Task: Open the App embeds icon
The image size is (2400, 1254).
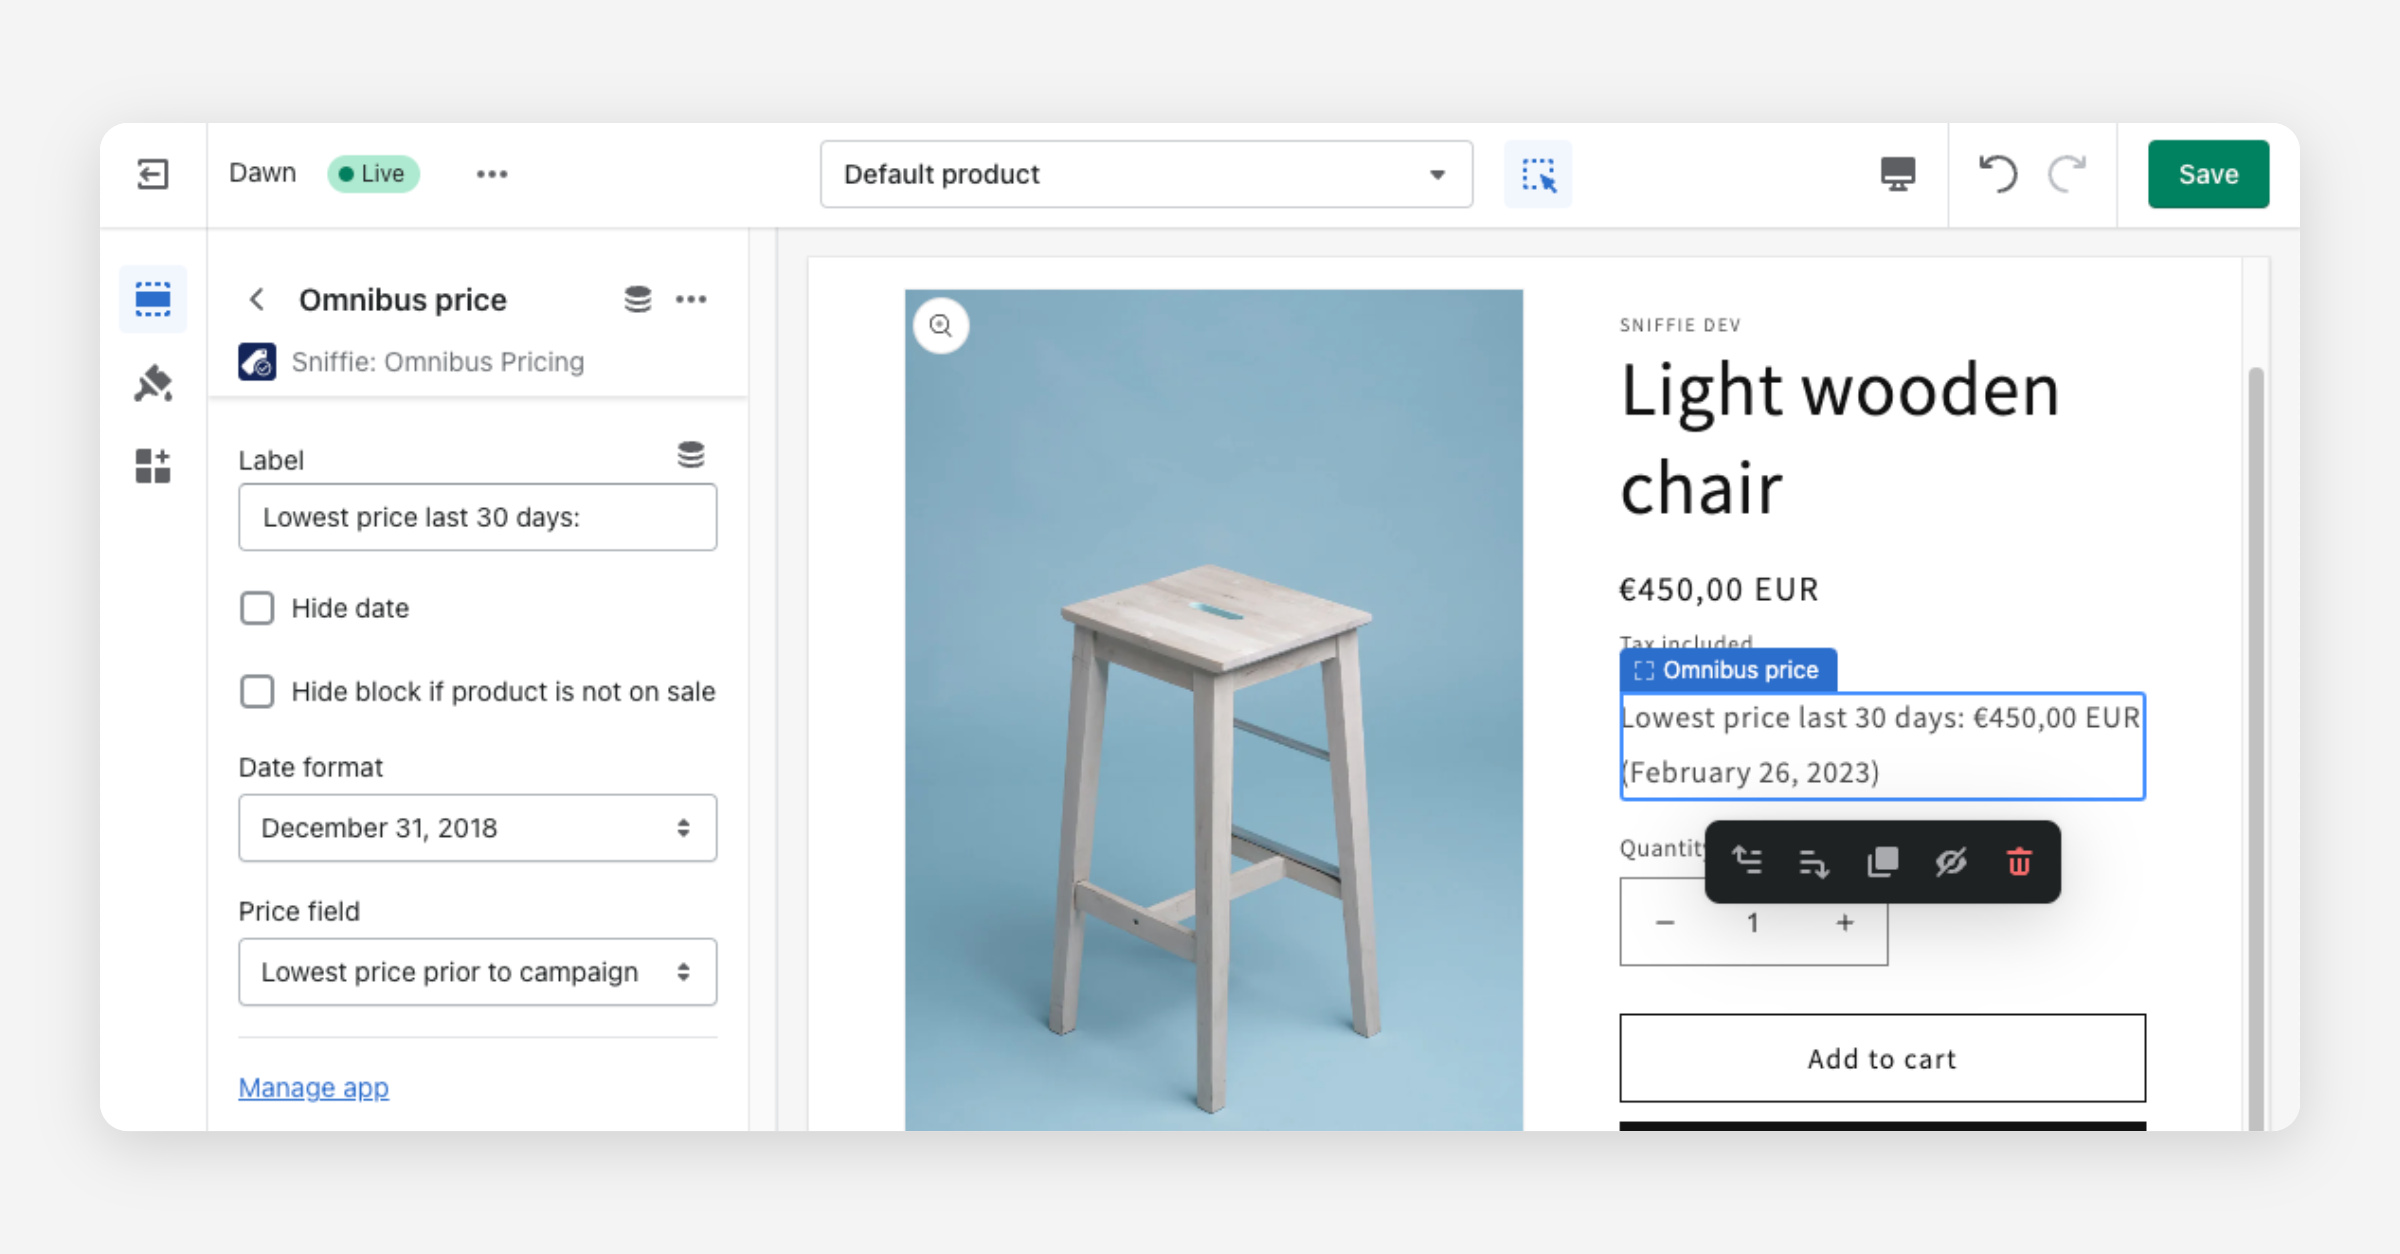Action: [x=152, y=466]
